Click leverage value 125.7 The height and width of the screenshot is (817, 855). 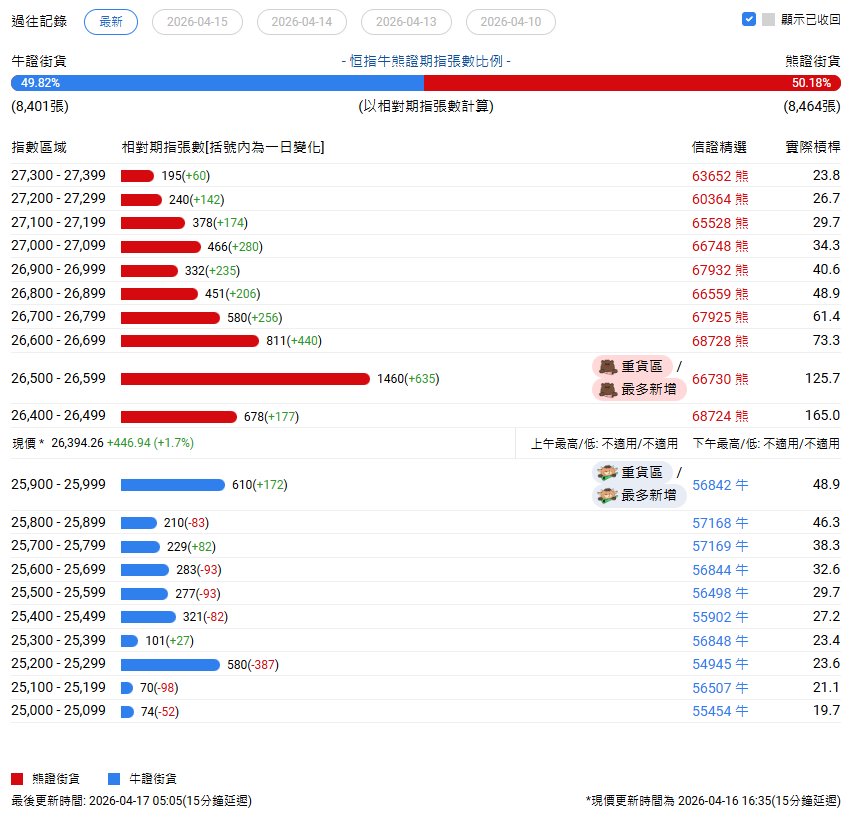(822, 379)
